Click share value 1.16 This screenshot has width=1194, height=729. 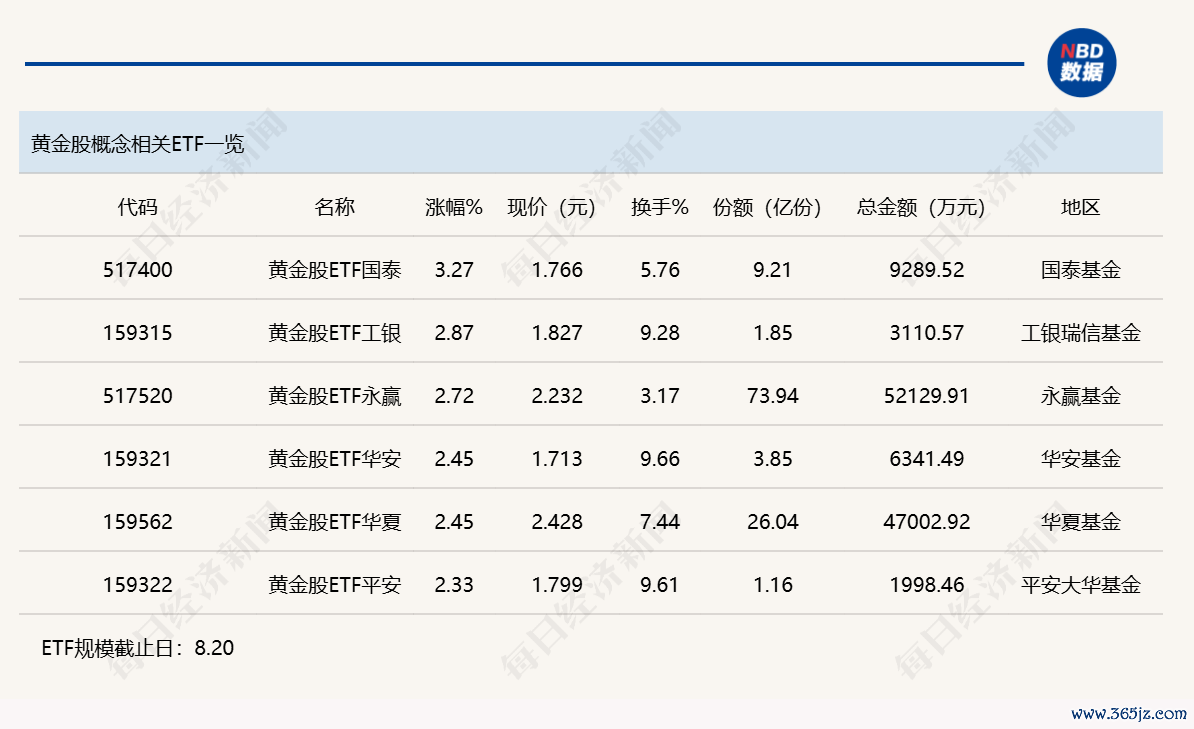pyautogui.click(x=772, y=585)
